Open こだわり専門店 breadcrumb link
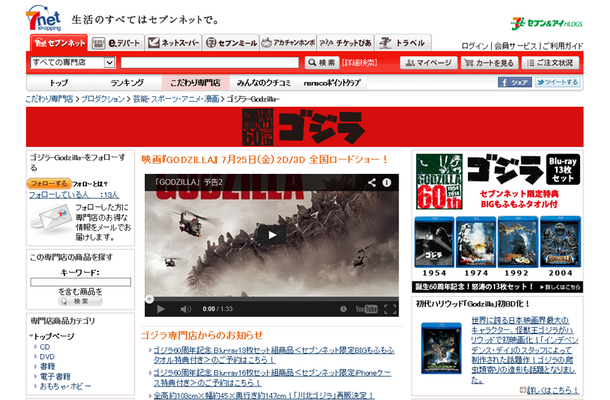The image size is (610, 400). tap(49, 99)
